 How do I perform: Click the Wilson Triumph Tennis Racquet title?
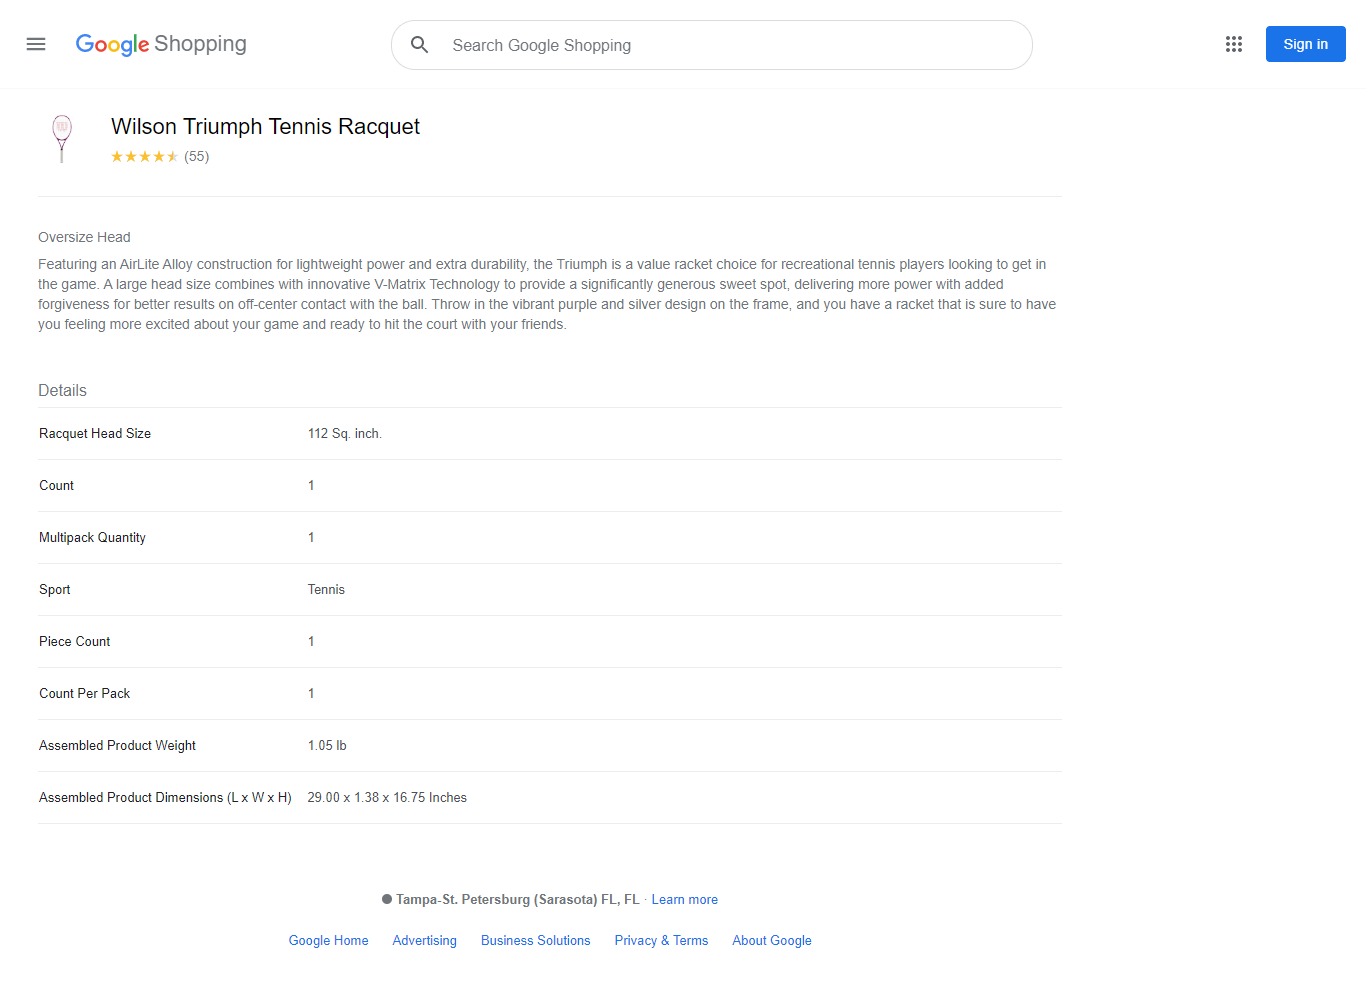(265, 127)
